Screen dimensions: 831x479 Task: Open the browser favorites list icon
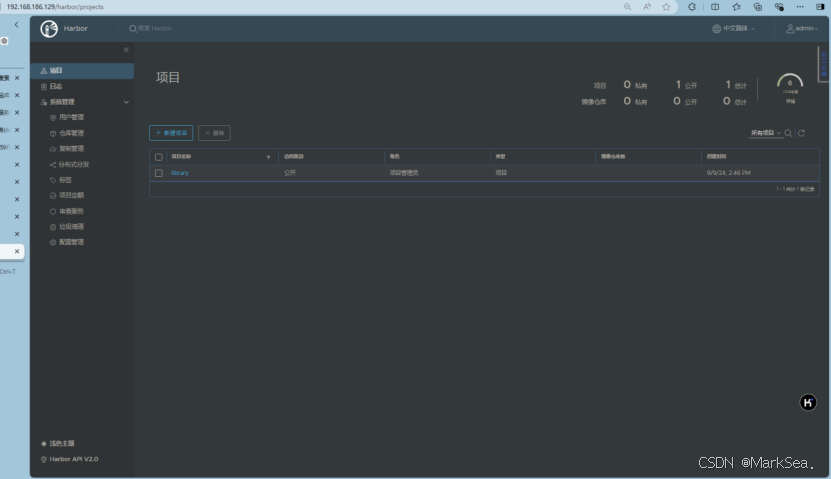(x=737, y=7)
